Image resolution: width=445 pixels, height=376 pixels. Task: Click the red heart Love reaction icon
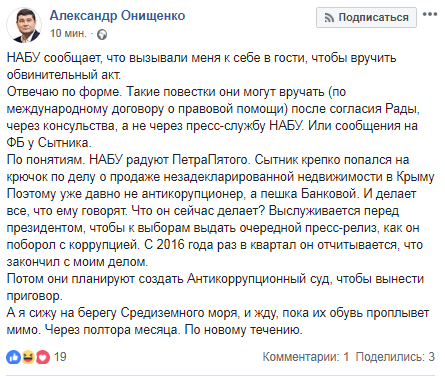tap(43, 357)
